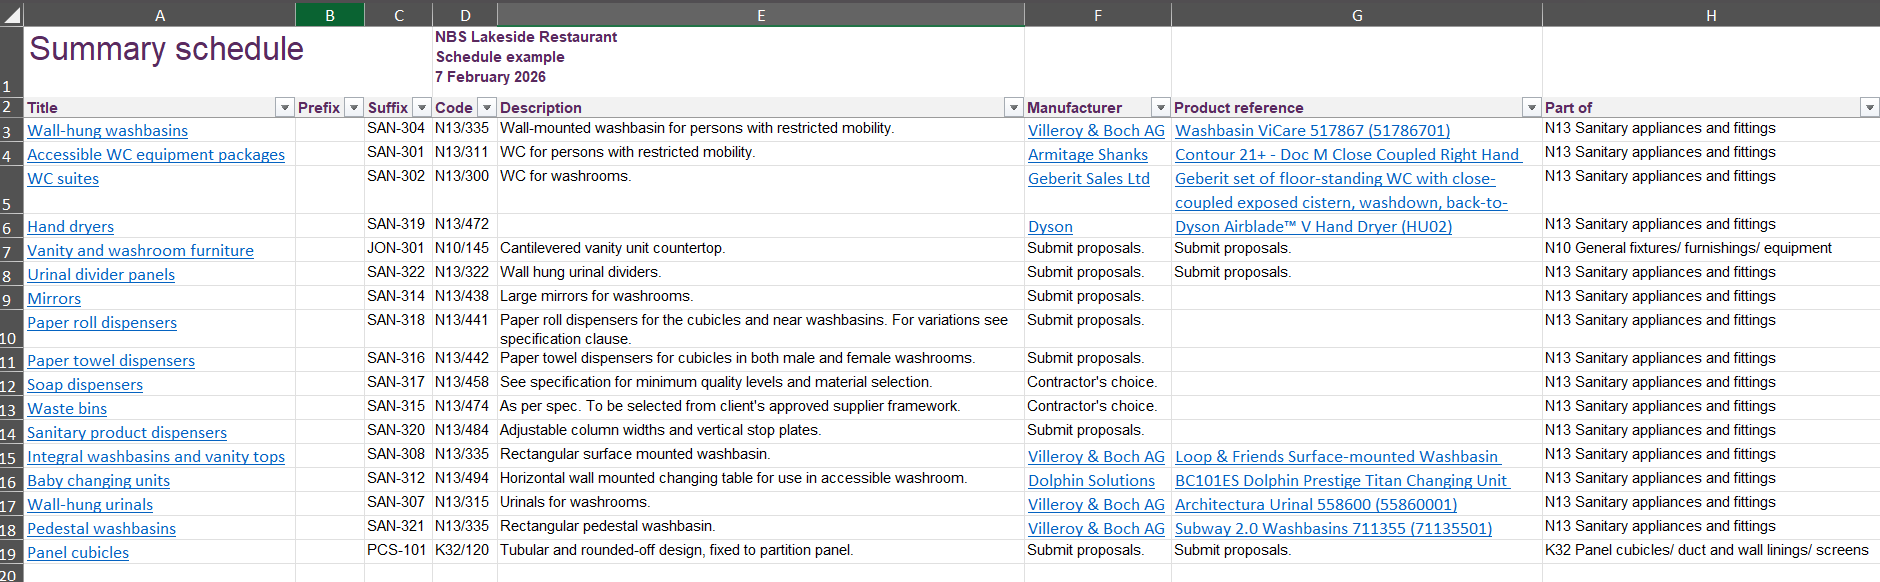Select the NBS Lakeside Restaurant header text

coord(526,37)
